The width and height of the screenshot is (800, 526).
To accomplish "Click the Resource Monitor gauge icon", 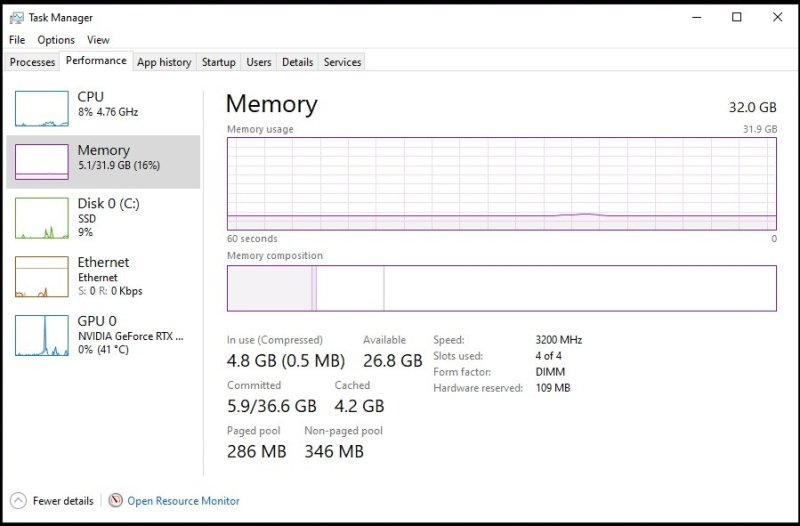I will coord(115,500).
